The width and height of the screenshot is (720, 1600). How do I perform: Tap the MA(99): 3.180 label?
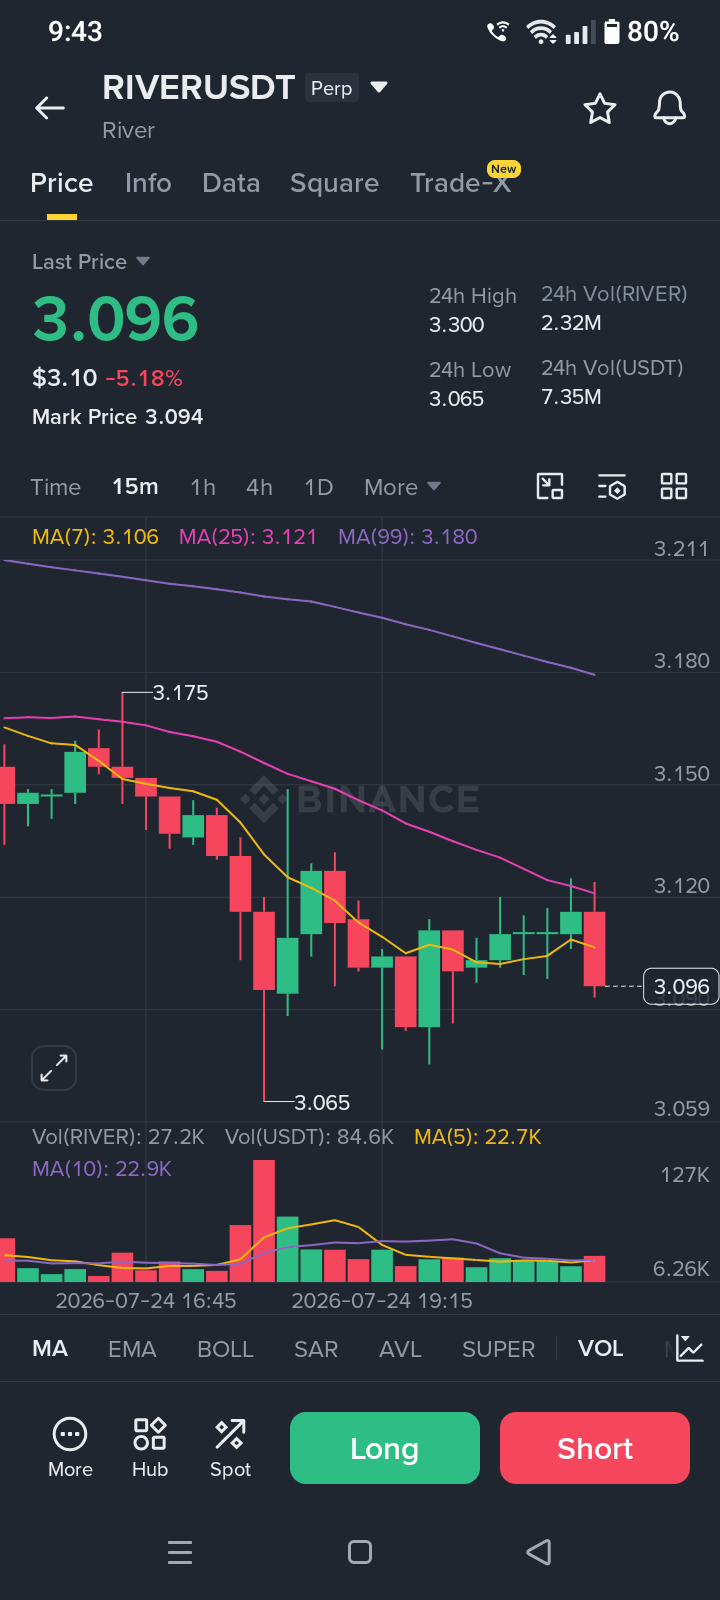pyautogui.click(x=408, y=537)
